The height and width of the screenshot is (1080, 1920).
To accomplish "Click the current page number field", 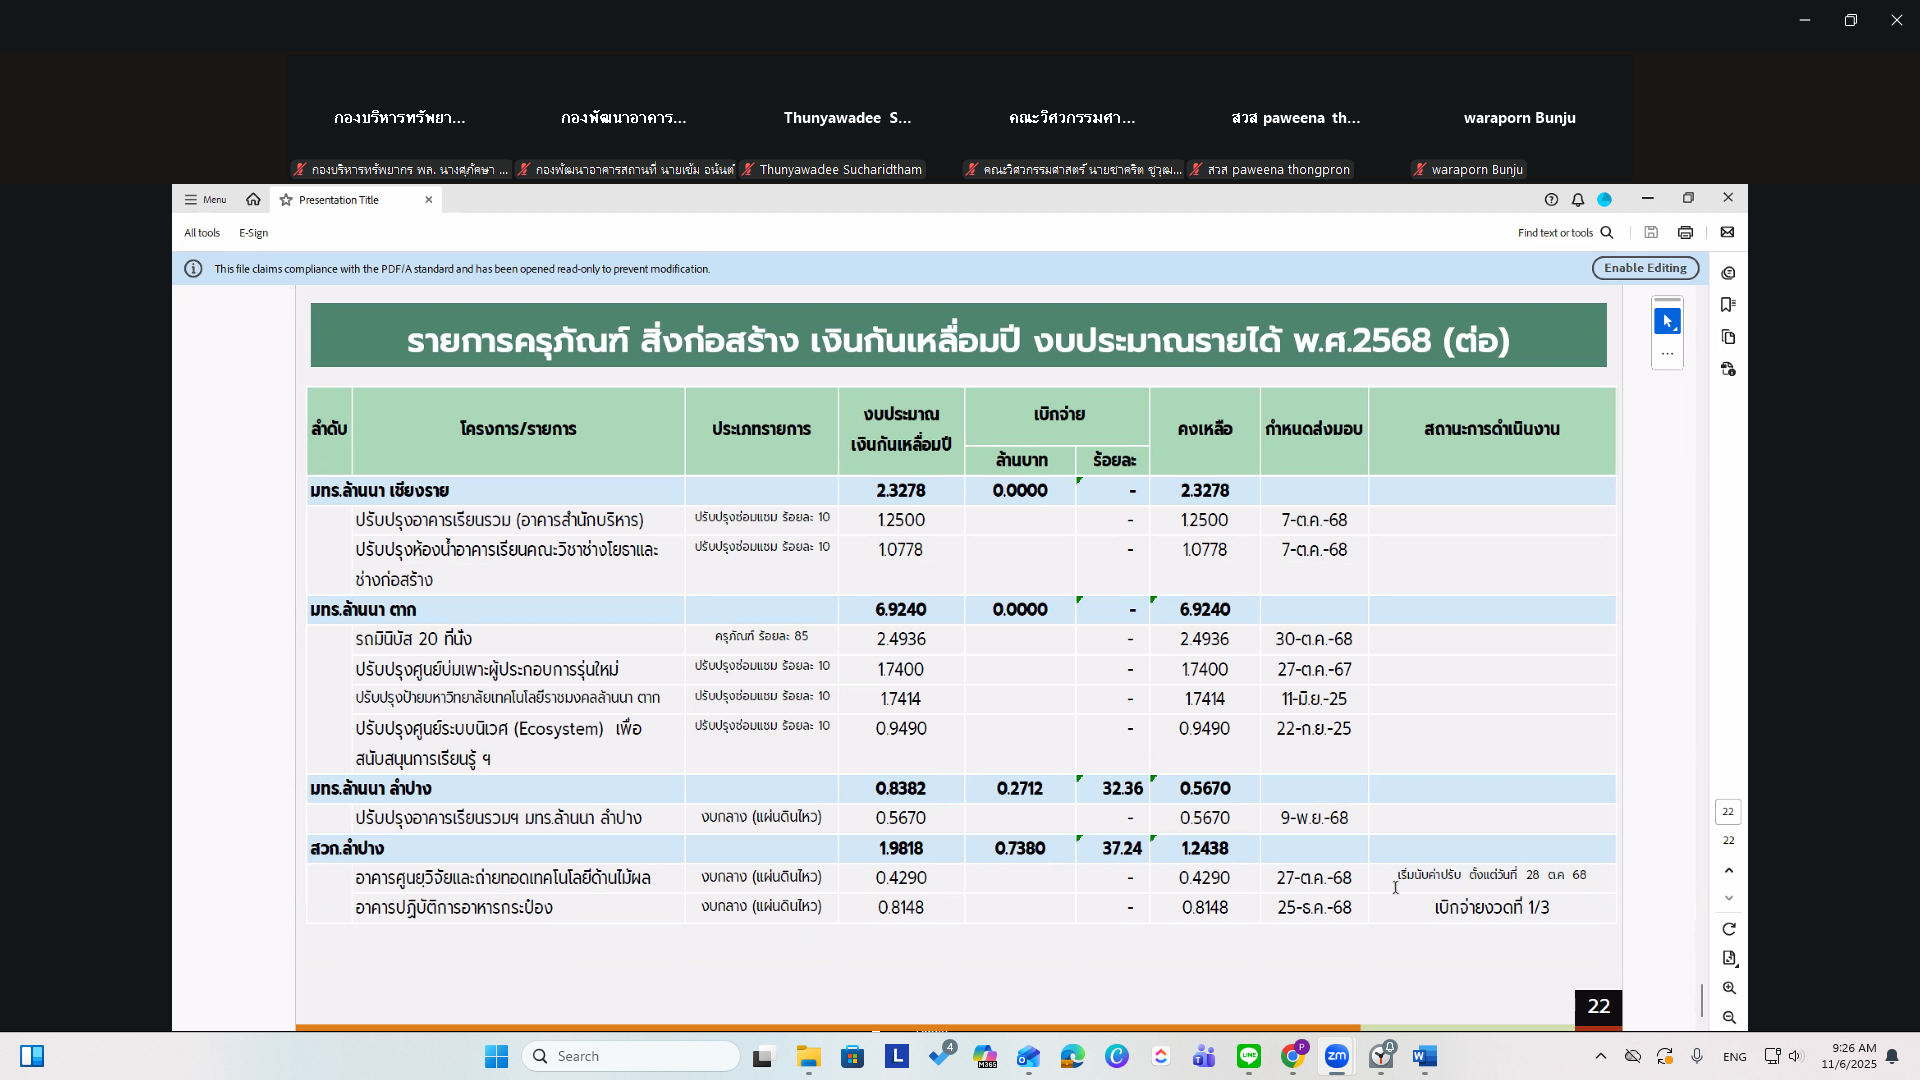I will pyautogui.click(x=1728, y=812).
